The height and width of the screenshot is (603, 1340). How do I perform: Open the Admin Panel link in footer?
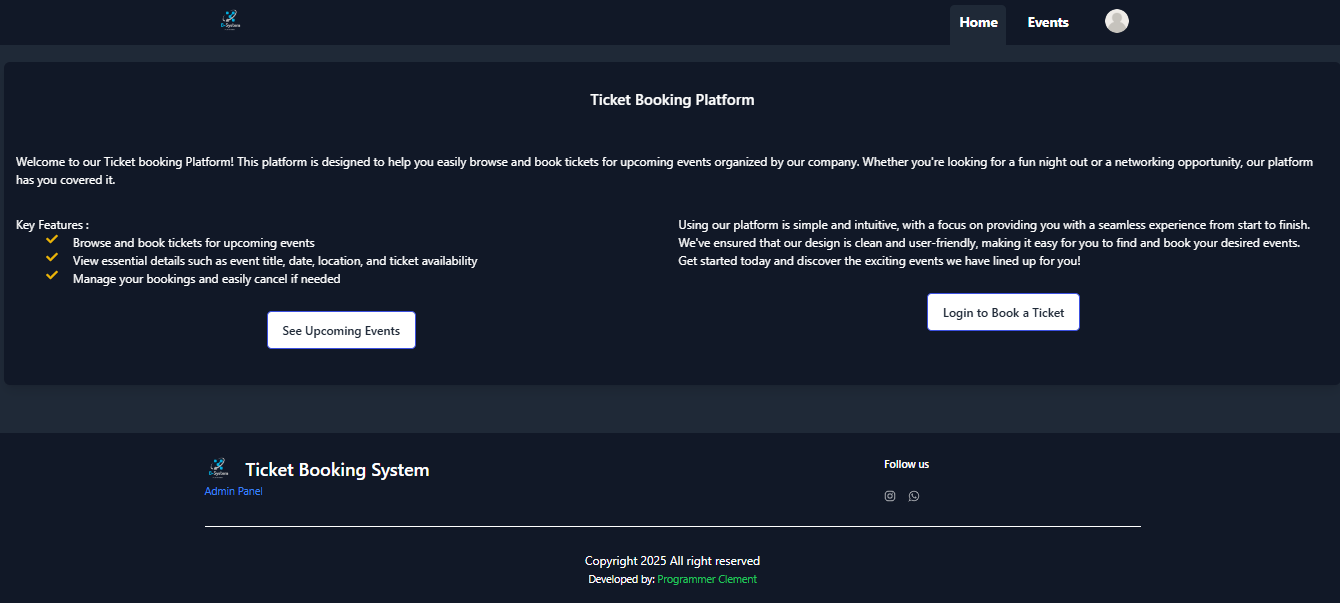pos(233,491)
